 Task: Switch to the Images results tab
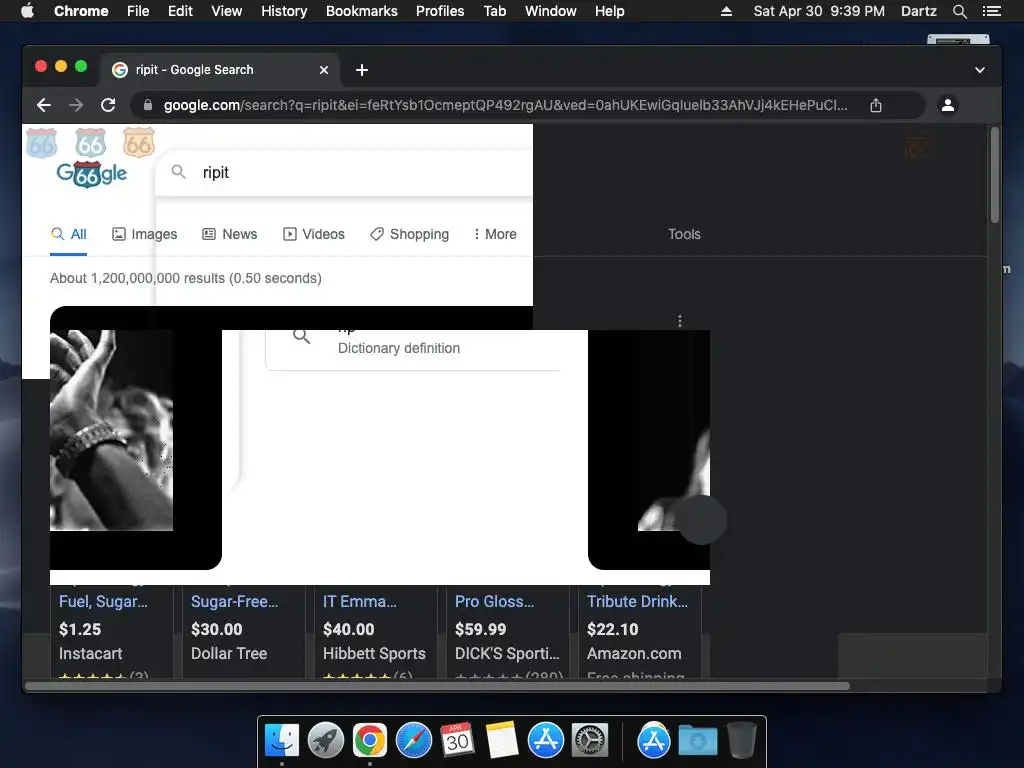144,234
